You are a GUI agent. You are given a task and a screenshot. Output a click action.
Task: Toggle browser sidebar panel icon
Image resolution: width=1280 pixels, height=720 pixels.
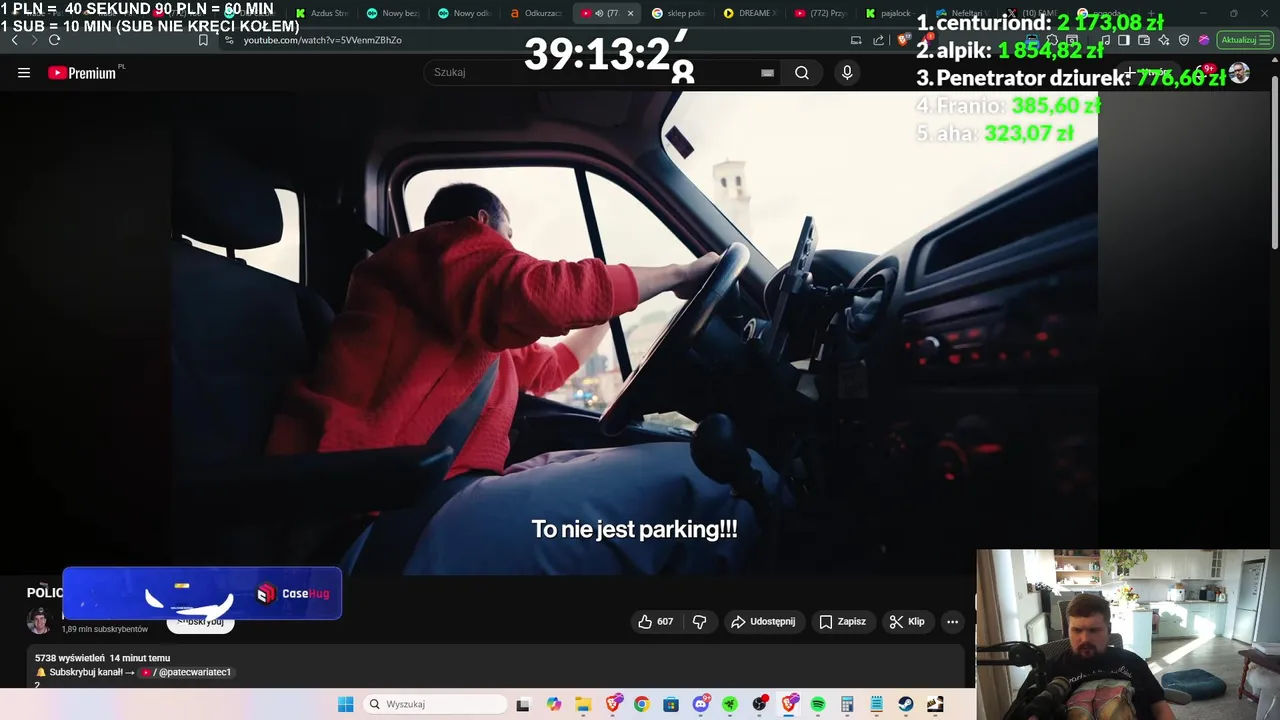(x=1124, y=40)
